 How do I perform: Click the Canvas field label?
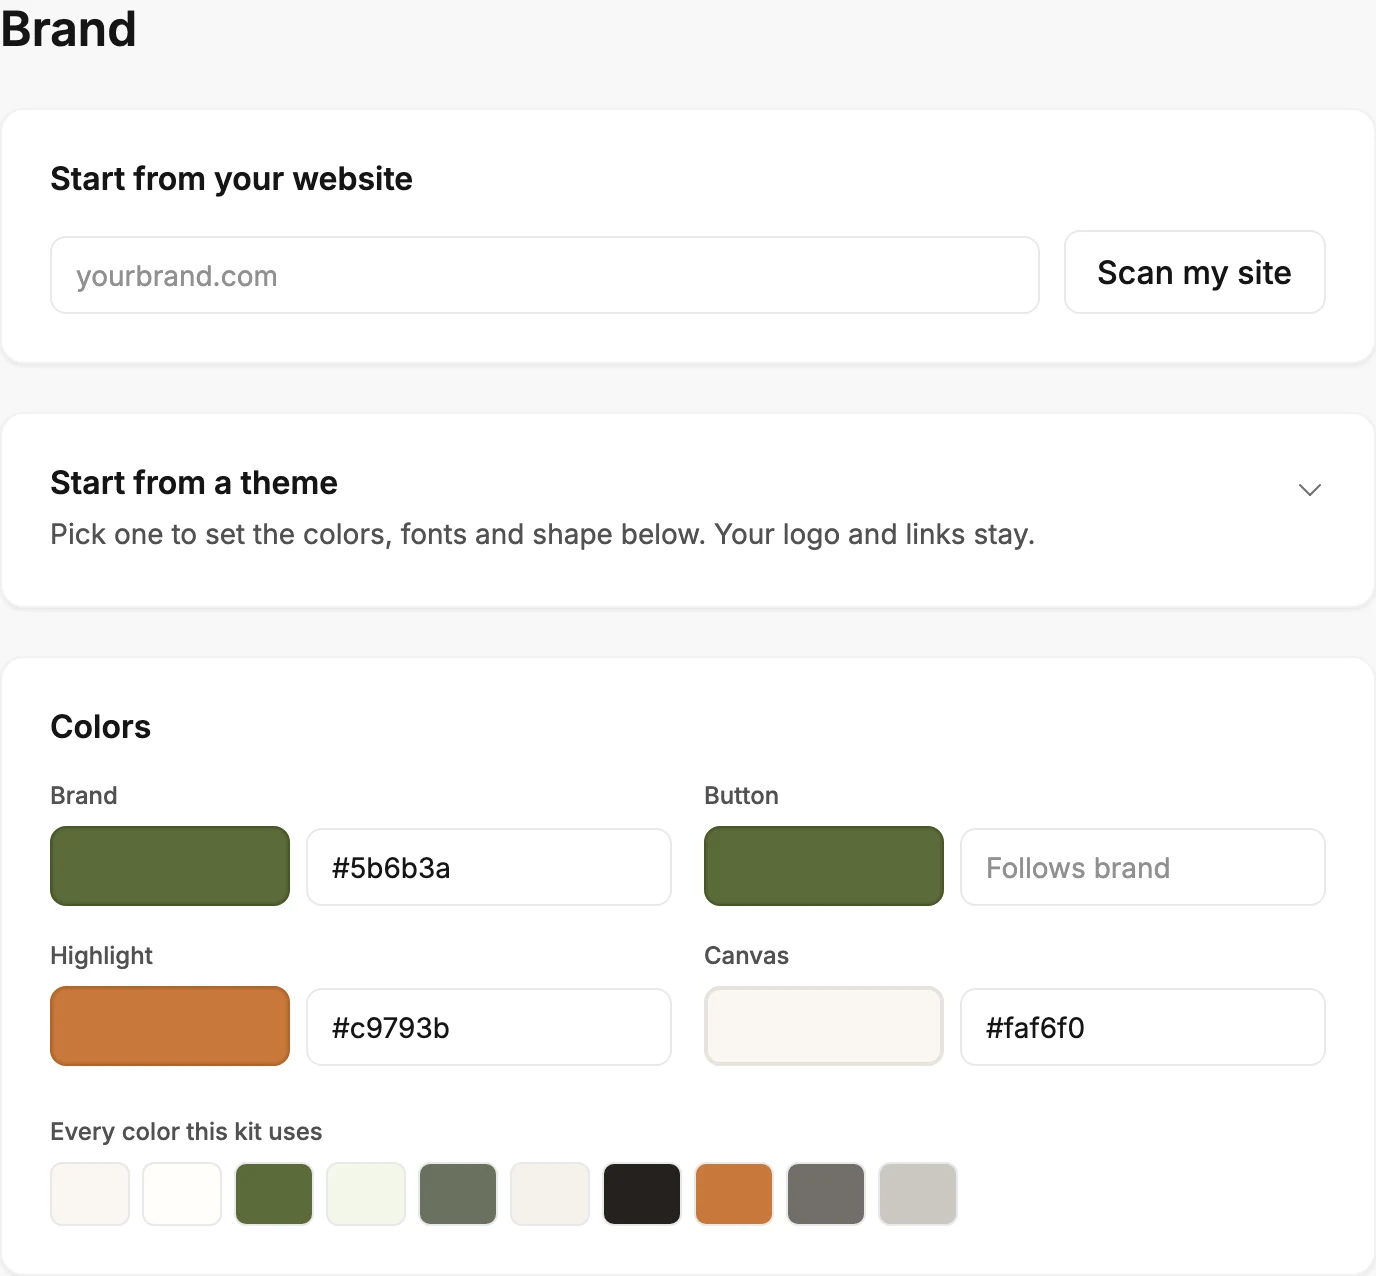pos(746,956)
